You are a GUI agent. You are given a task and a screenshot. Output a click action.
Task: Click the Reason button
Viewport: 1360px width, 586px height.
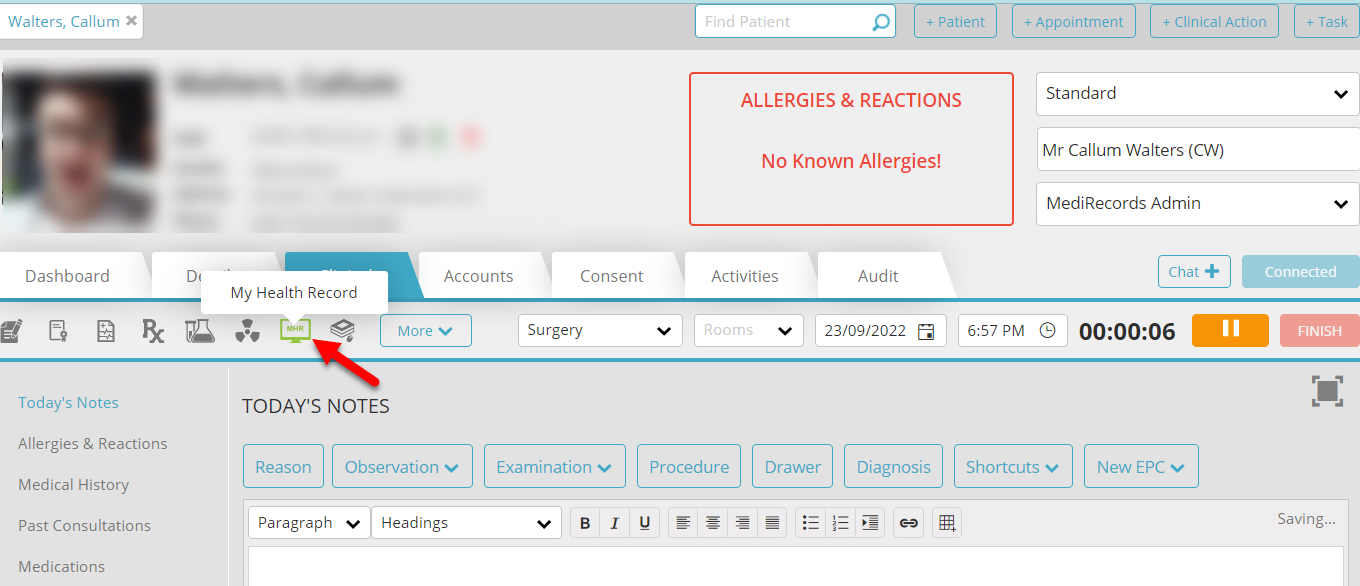283,466
